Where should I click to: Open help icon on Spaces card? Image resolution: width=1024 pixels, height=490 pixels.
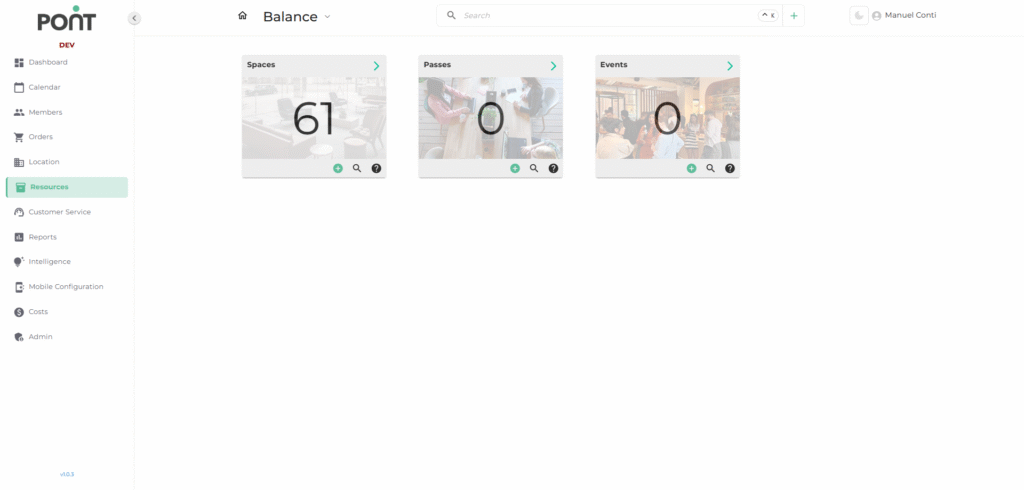pos(376,169)
